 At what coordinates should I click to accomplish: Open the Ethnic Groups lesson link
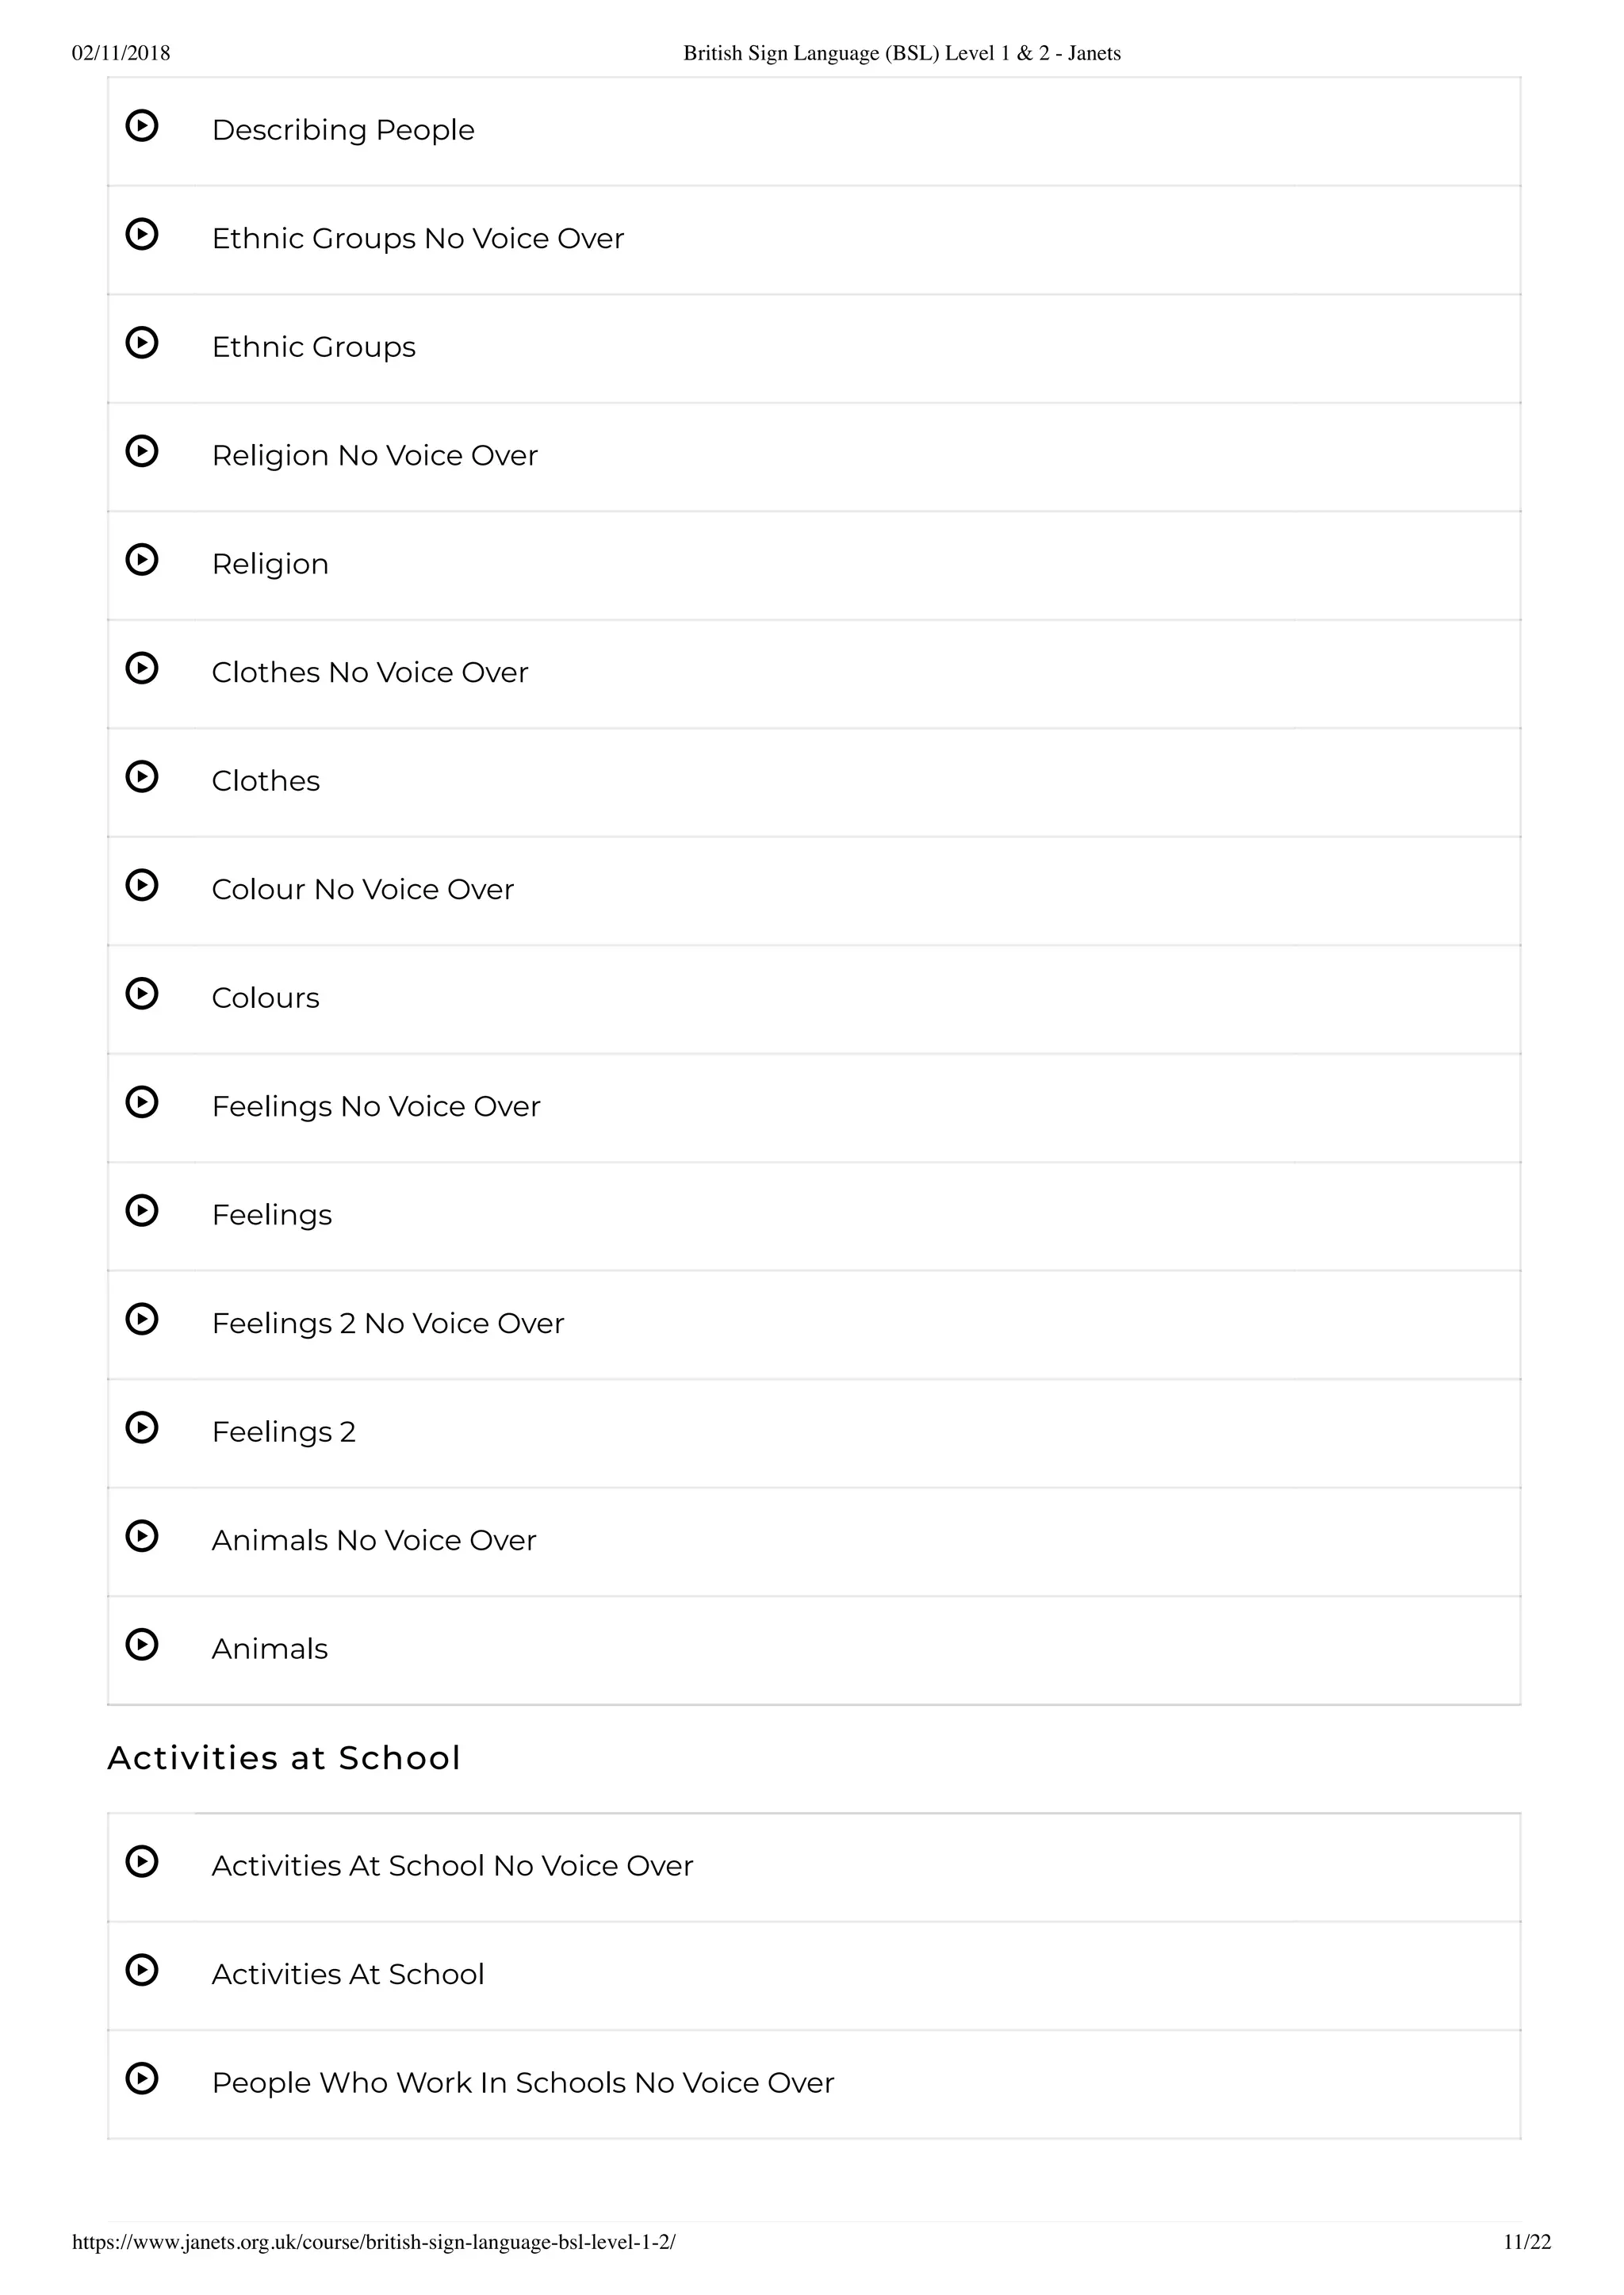313,347
